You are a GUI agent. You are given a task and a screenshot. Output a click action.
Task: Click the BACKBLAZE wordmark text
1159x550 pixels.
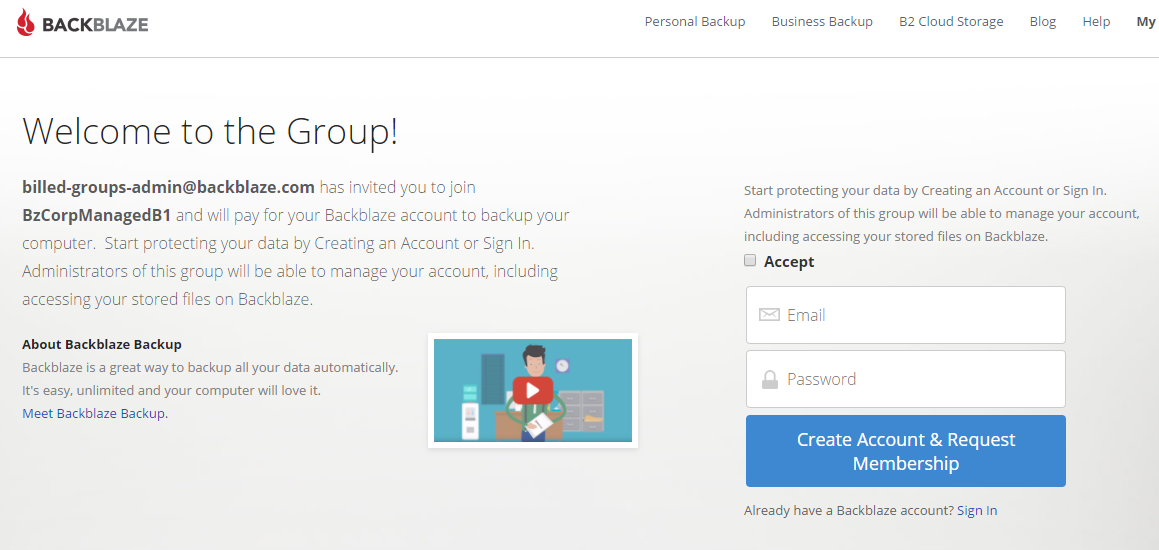(x=95, y=24)
